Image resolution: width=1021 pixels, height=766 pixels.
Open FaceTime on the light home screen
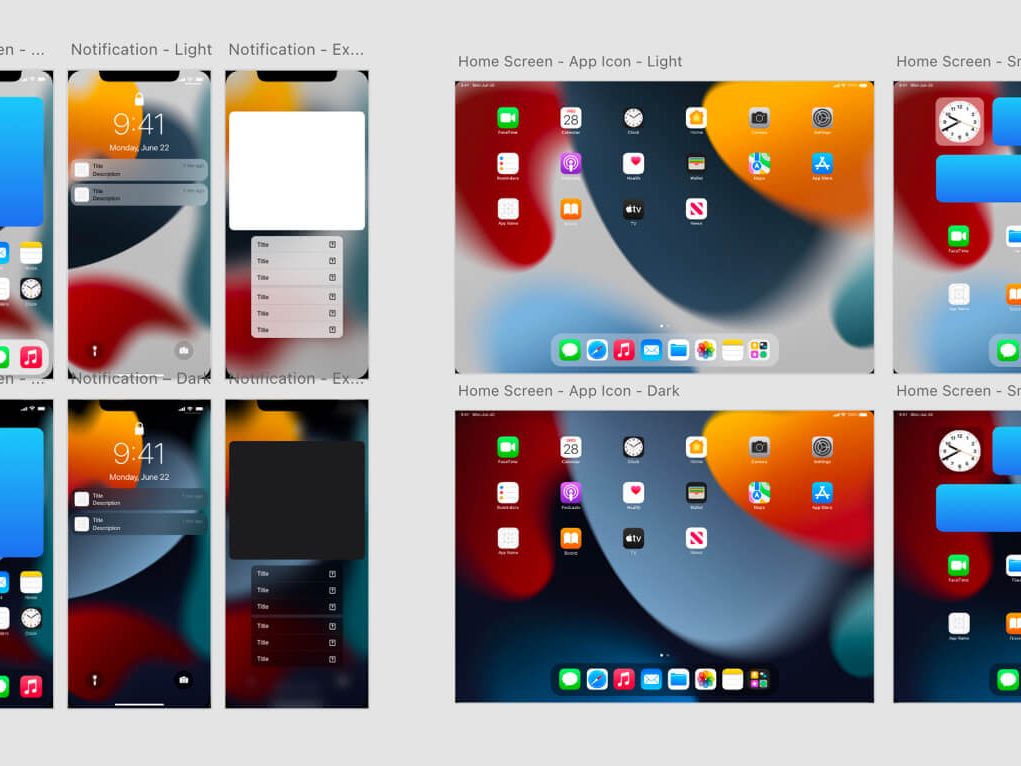click(x=507, y=116)
